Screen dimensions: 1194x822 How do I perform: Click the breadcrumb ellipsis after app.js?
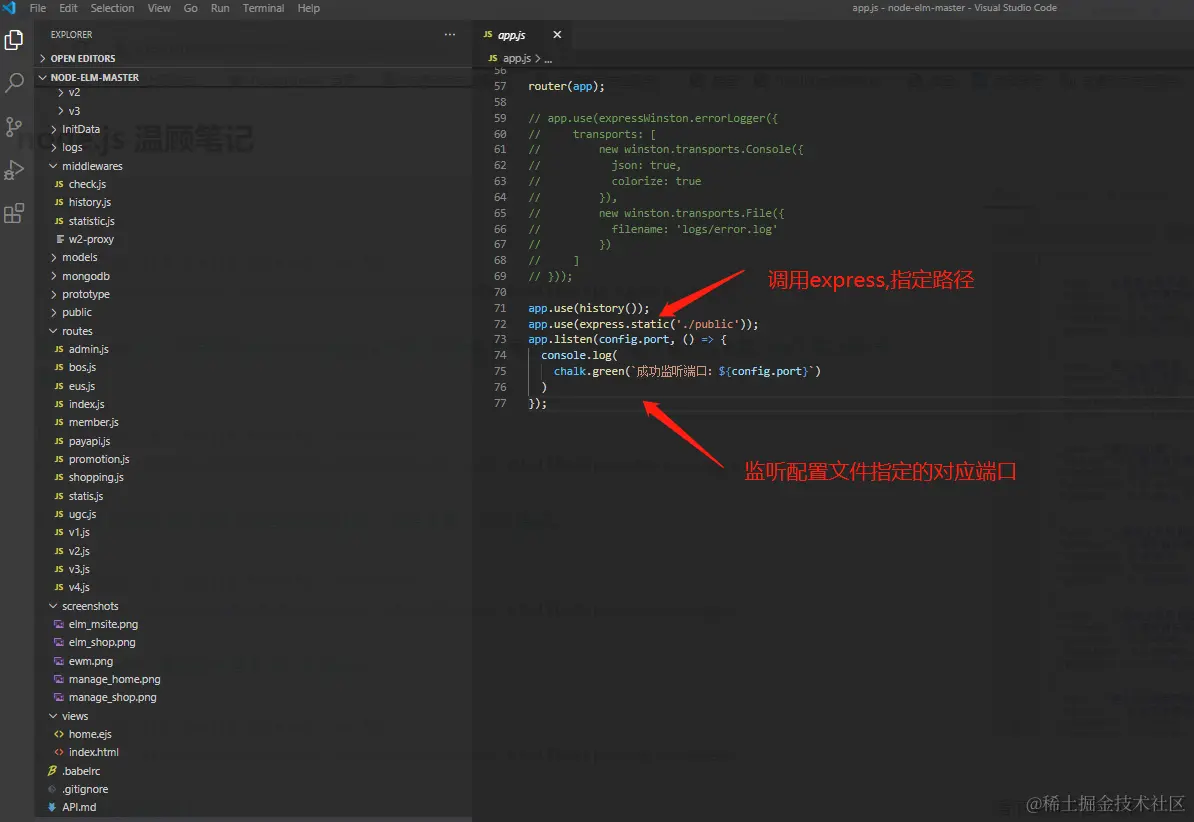548,59
